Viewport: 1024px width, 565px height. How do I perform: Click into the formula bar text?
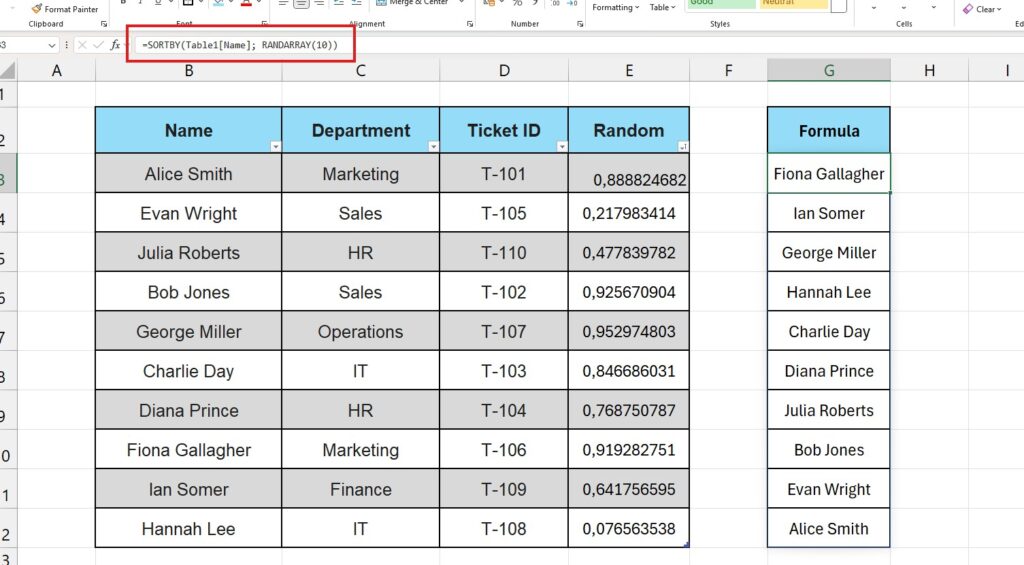click(x=240, y=45)
